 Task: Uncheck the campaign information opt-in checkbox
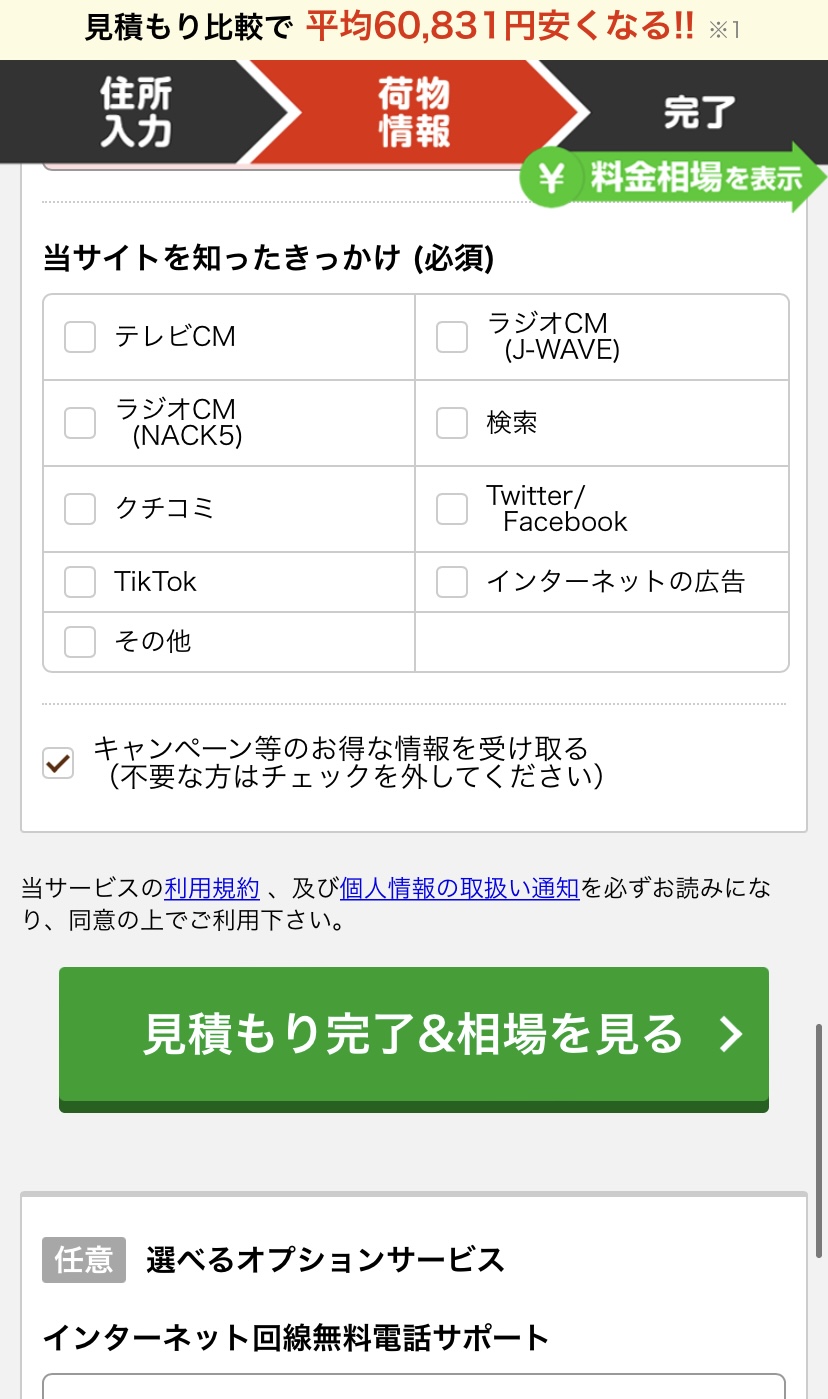[x=58, y=763]
